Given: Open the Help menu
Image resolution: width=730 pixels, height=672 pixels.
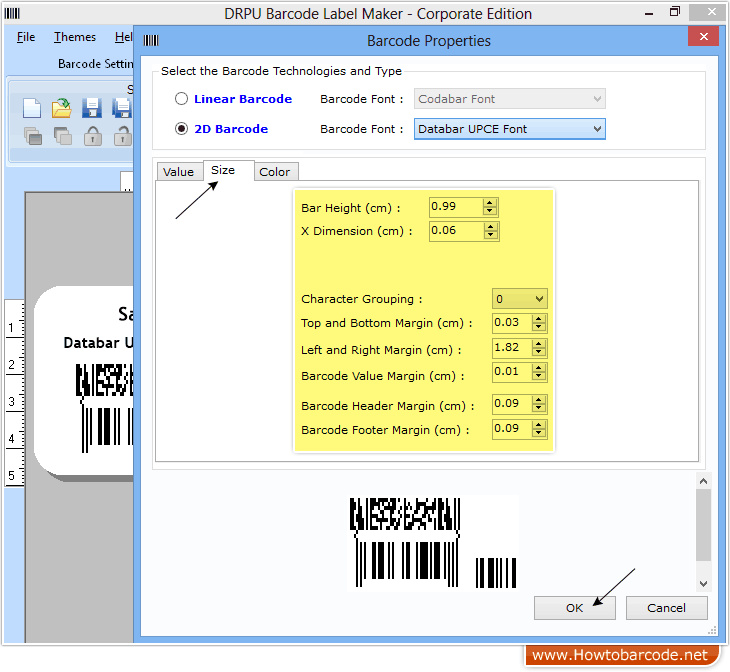Looking at the screenshot, I should coord(123,37).
